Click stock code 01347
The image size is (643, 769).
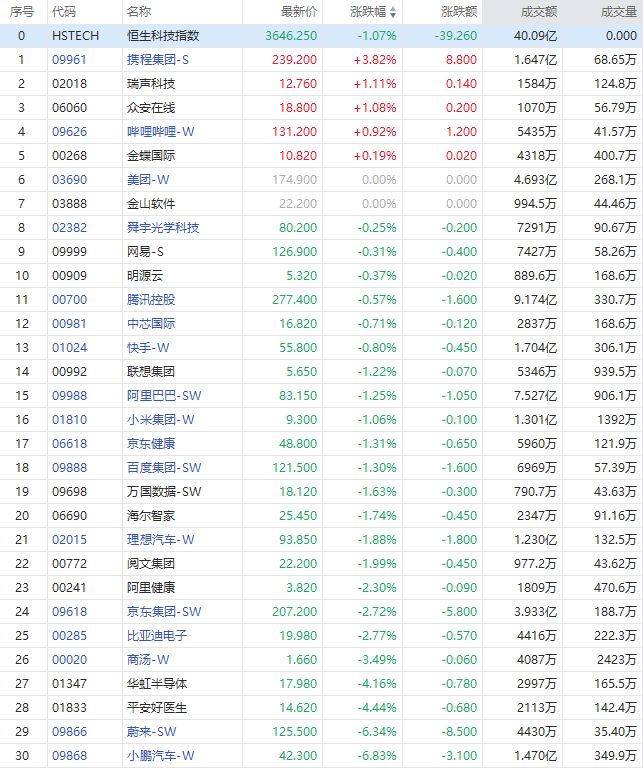point(69,684)
